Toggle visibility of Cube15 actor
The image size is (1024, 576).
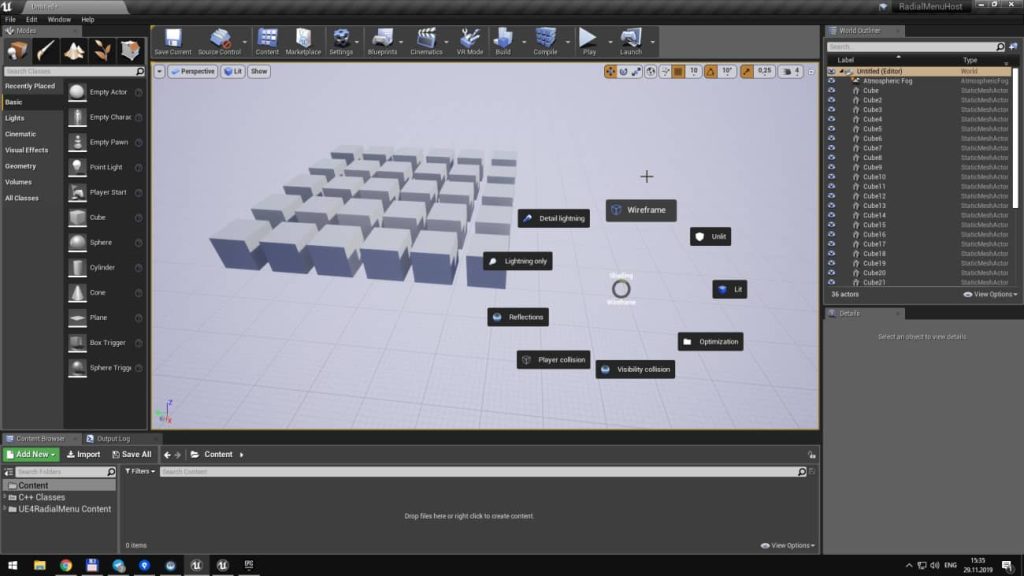[x=831, y=225]
